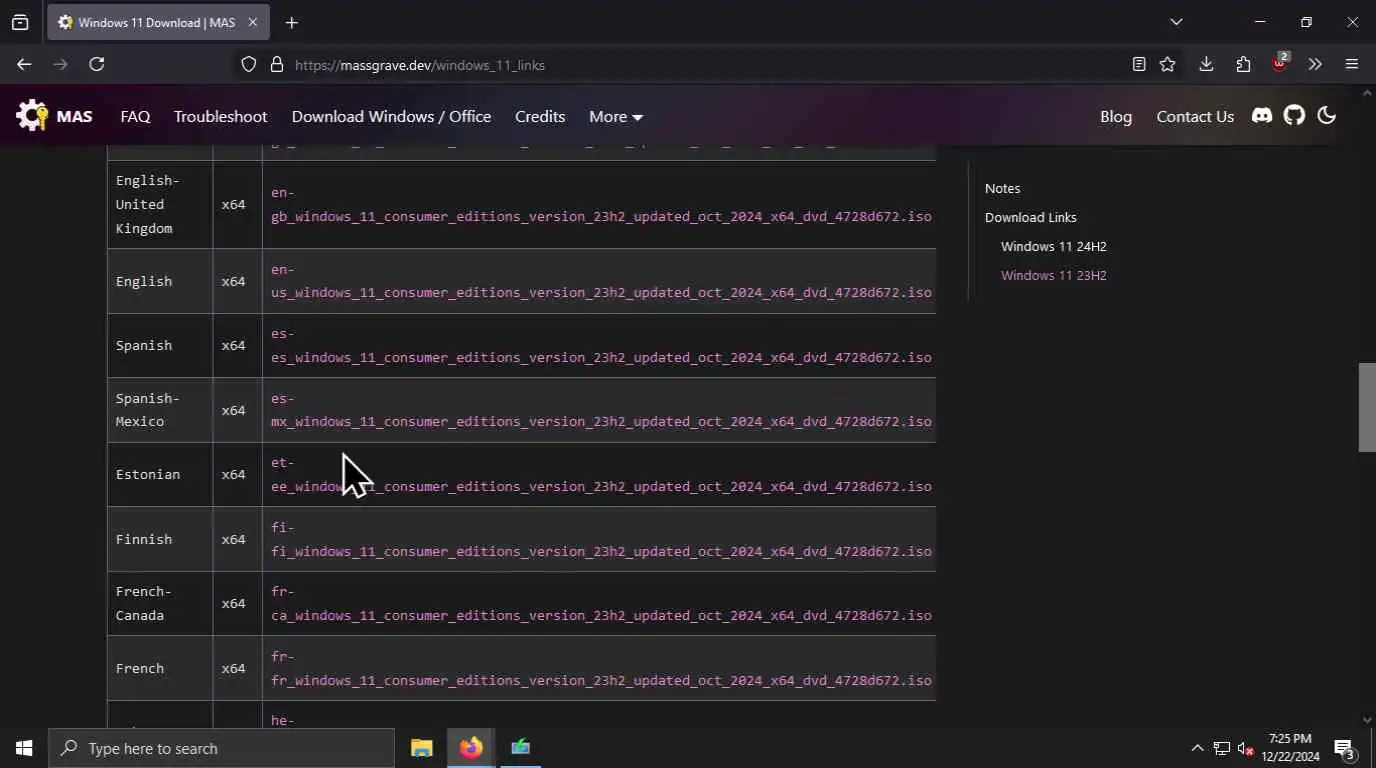Download the fr-fr Windows 11 ISO

(601, 668)
